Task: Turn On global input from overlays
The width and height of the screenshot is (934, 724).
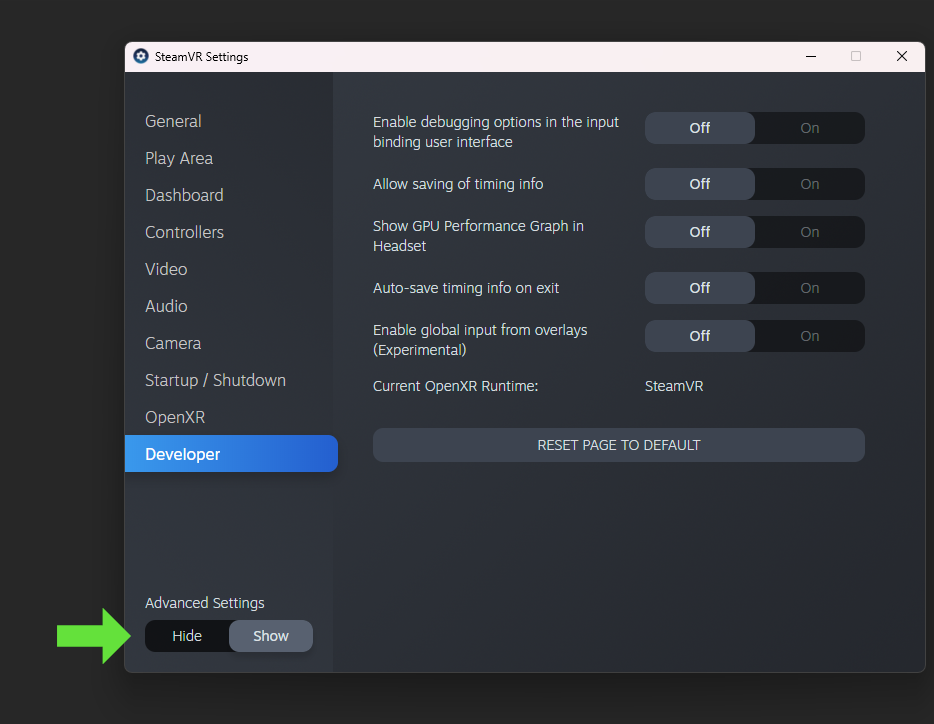Action: pos(810,335)
